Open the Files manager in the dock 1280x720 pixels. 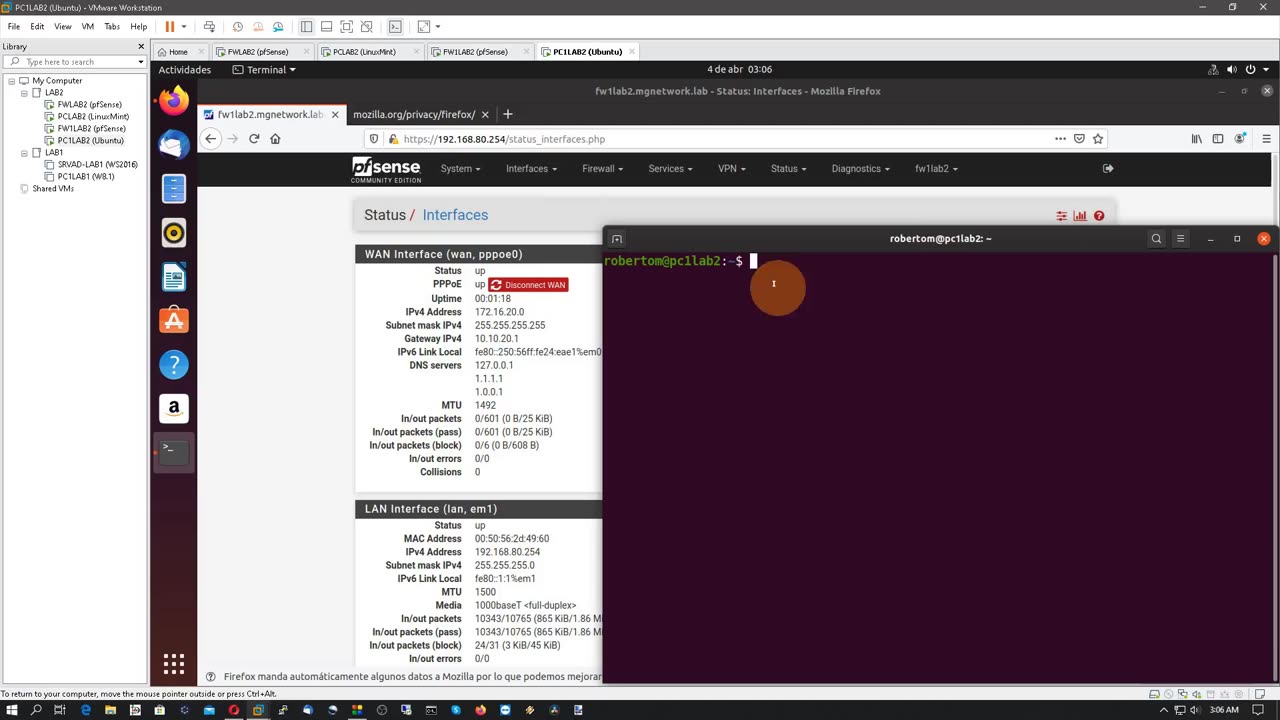(174, 189)
